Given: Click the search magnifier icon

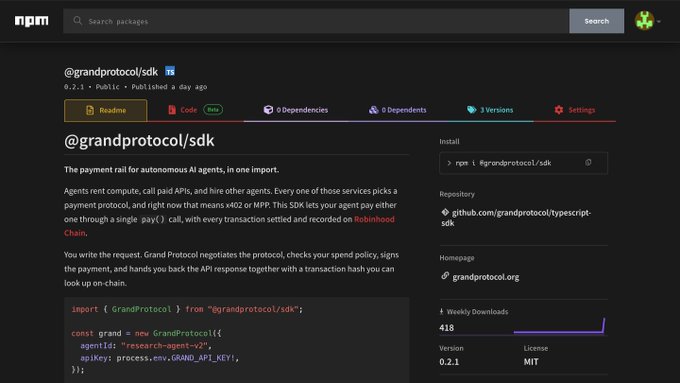Looking at the screenshot, I should [x=78, y=20].
